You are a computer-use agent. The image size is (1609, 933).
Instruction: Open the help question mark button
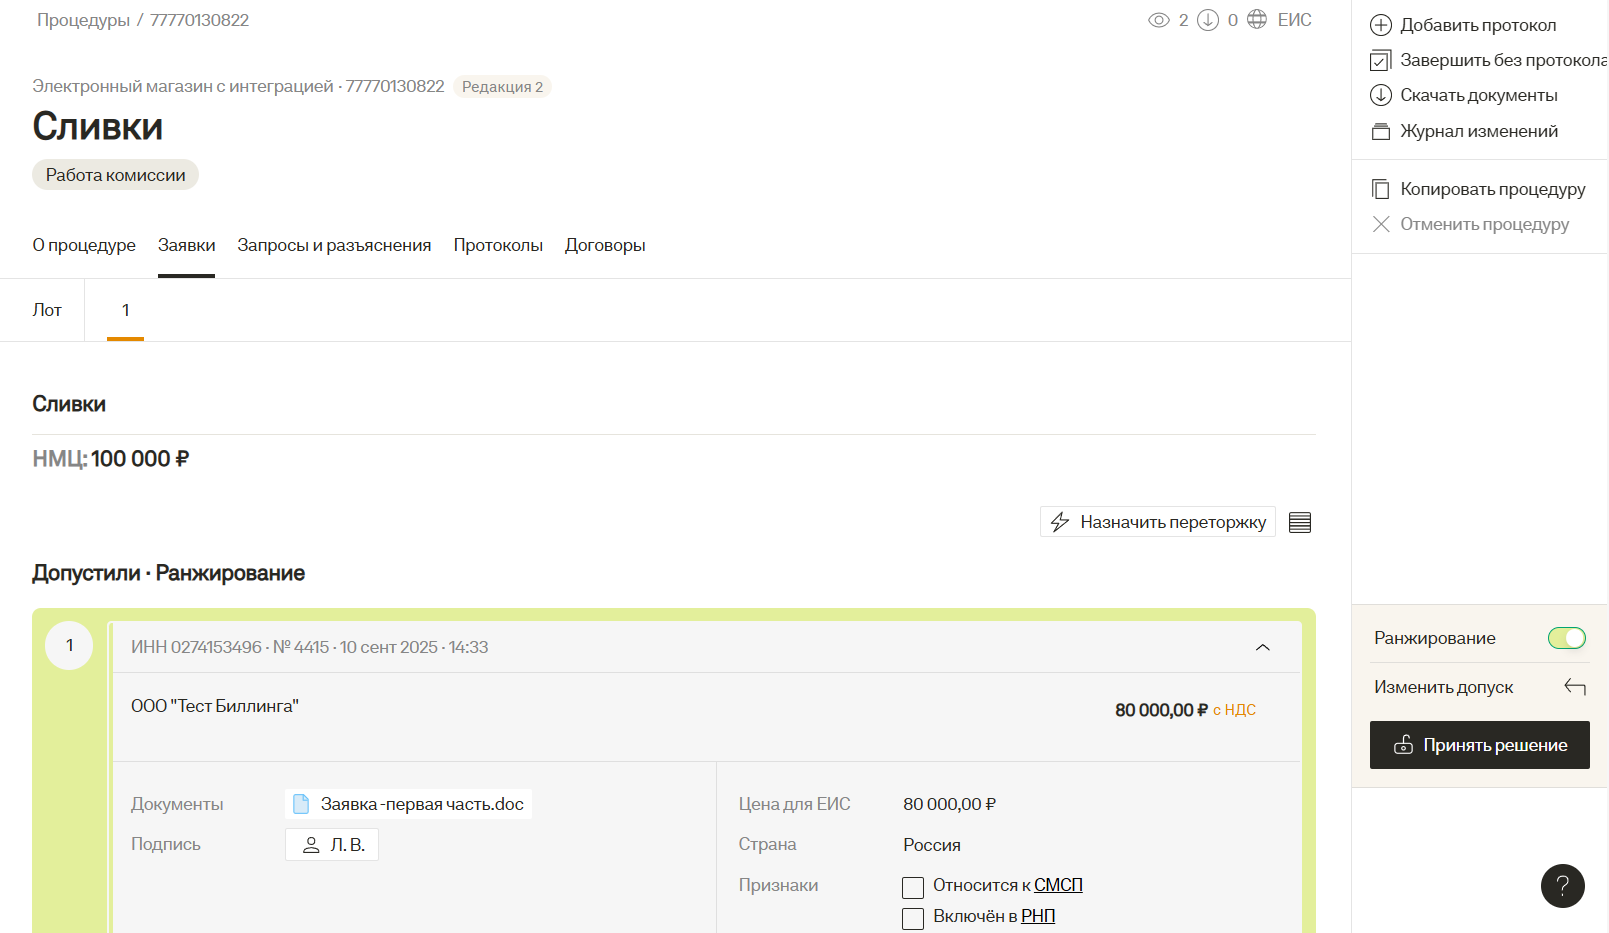pyautogui.click(x=1562, y=886)
